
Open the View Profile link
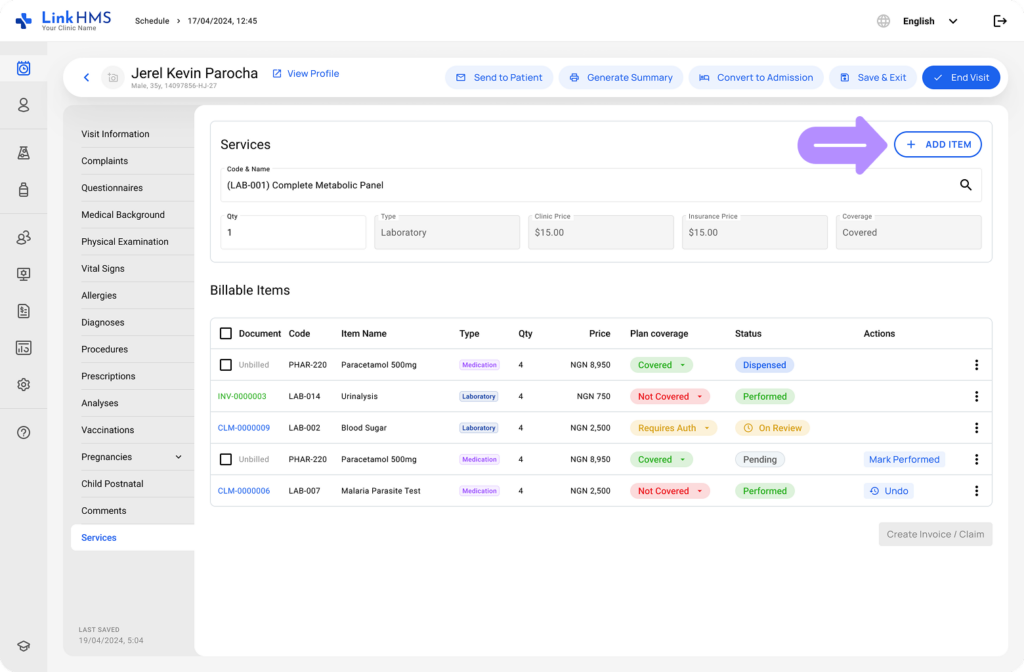tap(305, 74)
